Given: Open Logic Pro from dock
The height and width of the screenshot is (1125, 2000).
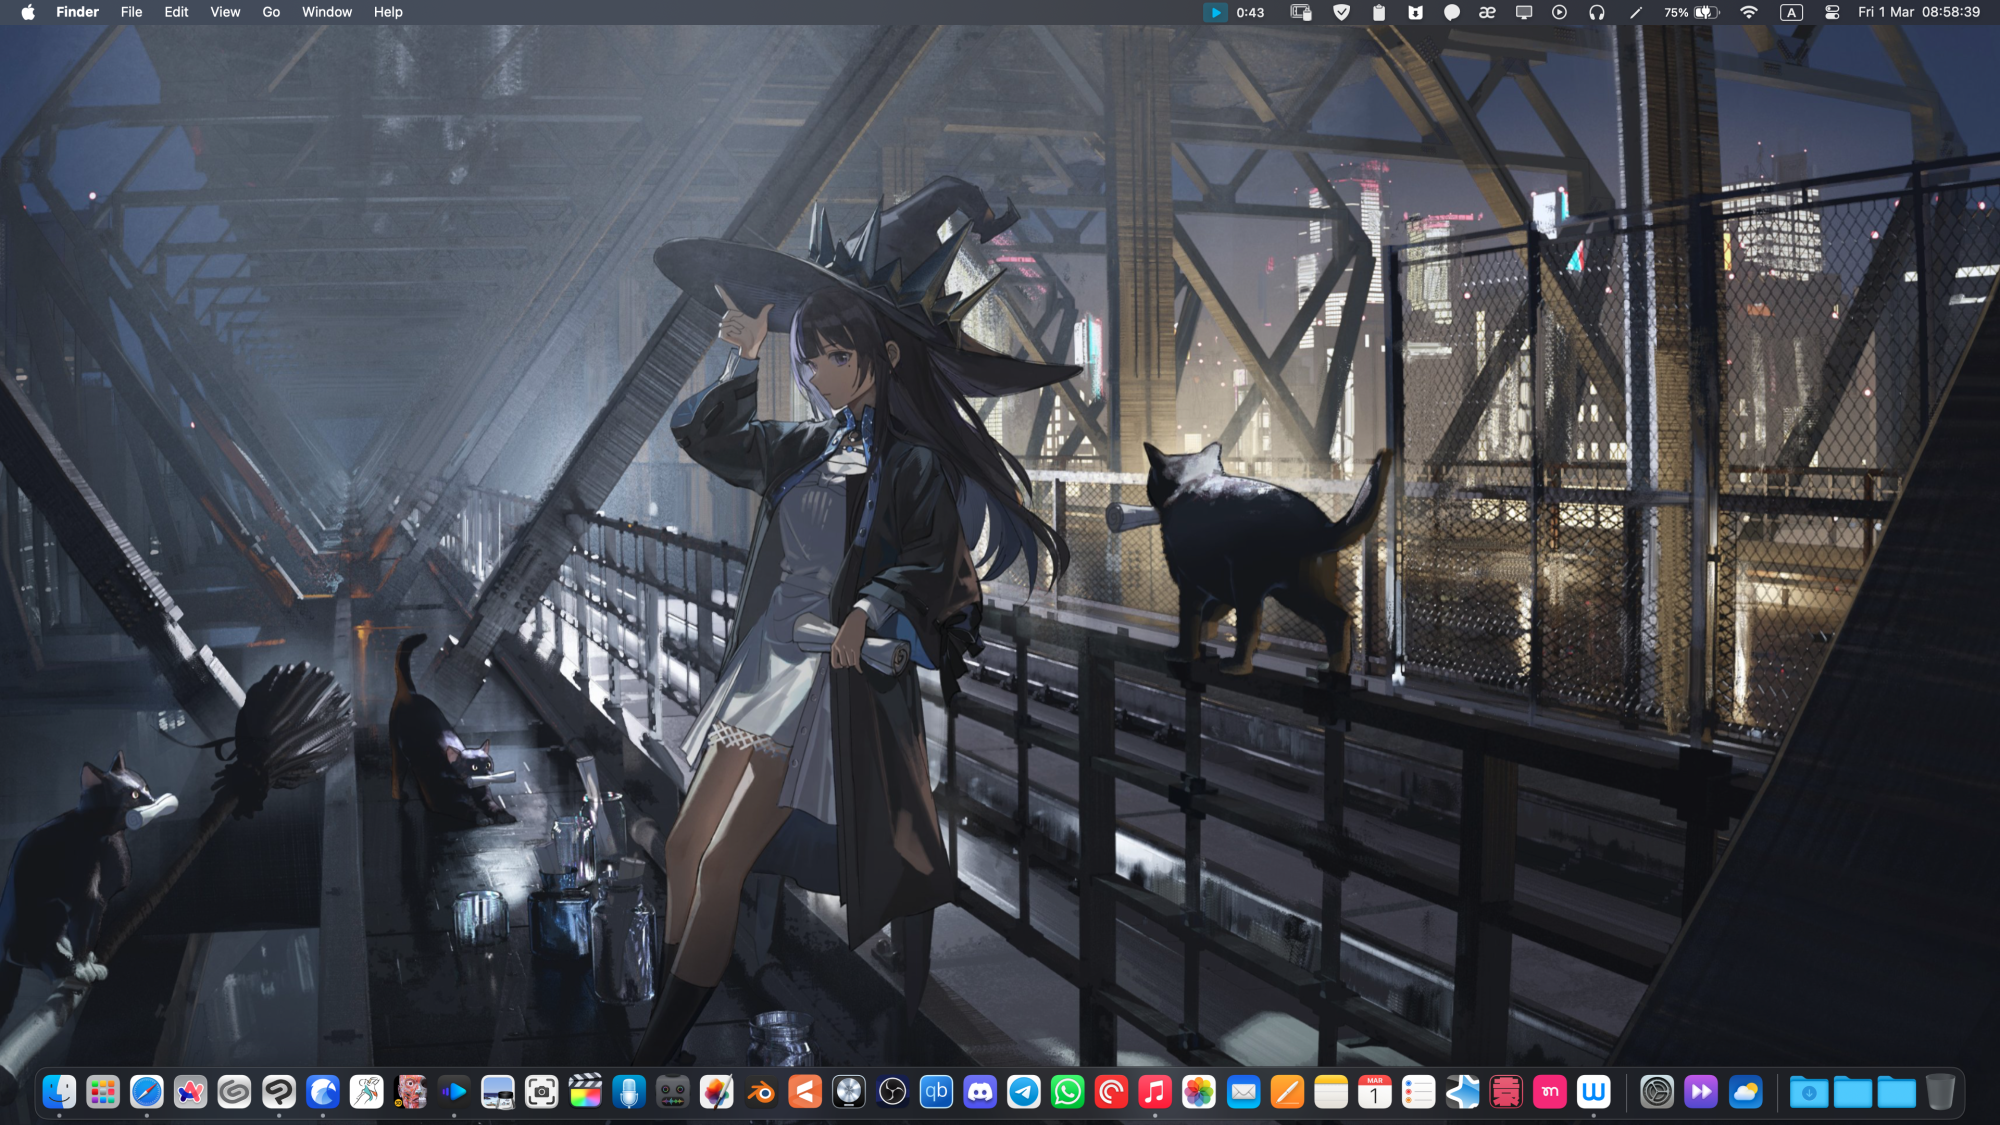Looking at the screenshot, I should (849, 1092).
